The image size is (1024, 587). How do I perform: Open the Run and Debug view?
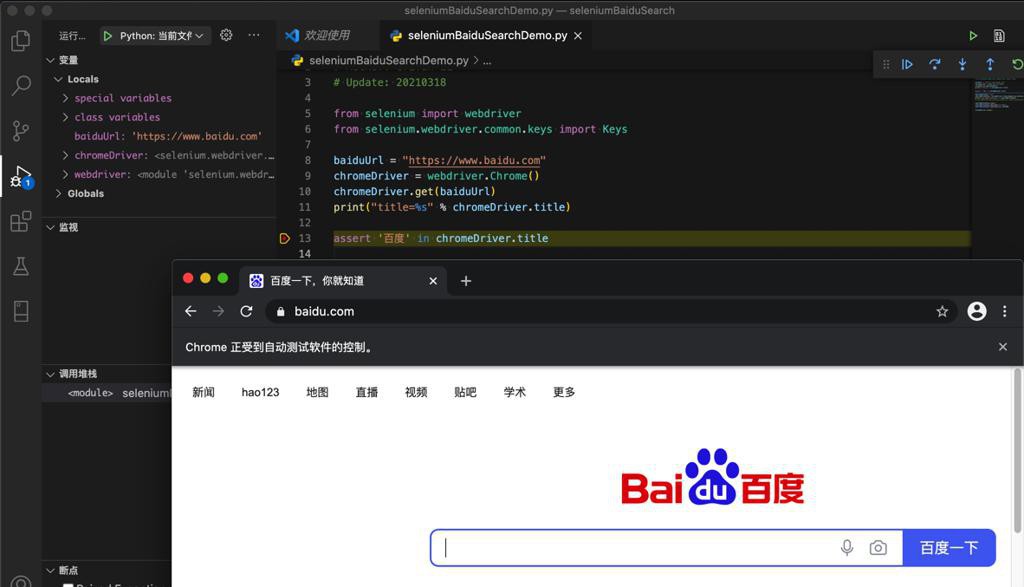tap(21, 176)
